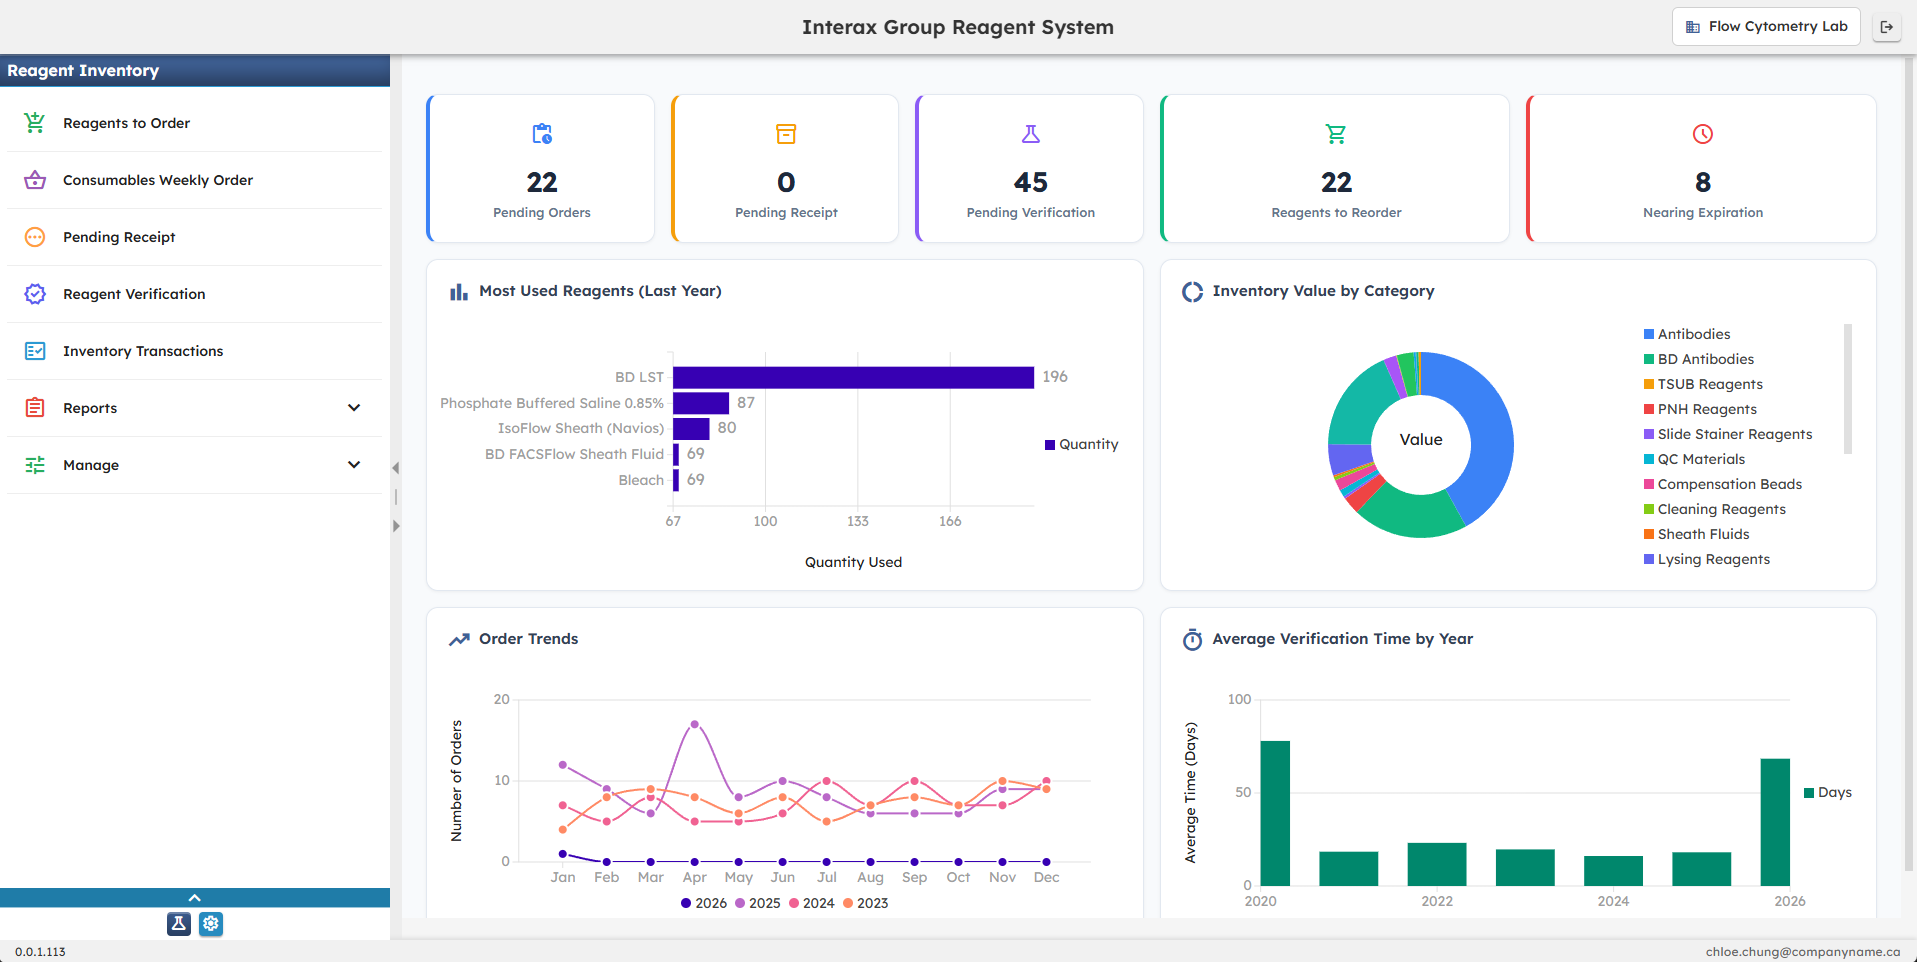Click the Reagent Verification badge icon
The image size is (1917, 962).
(35, 294)
